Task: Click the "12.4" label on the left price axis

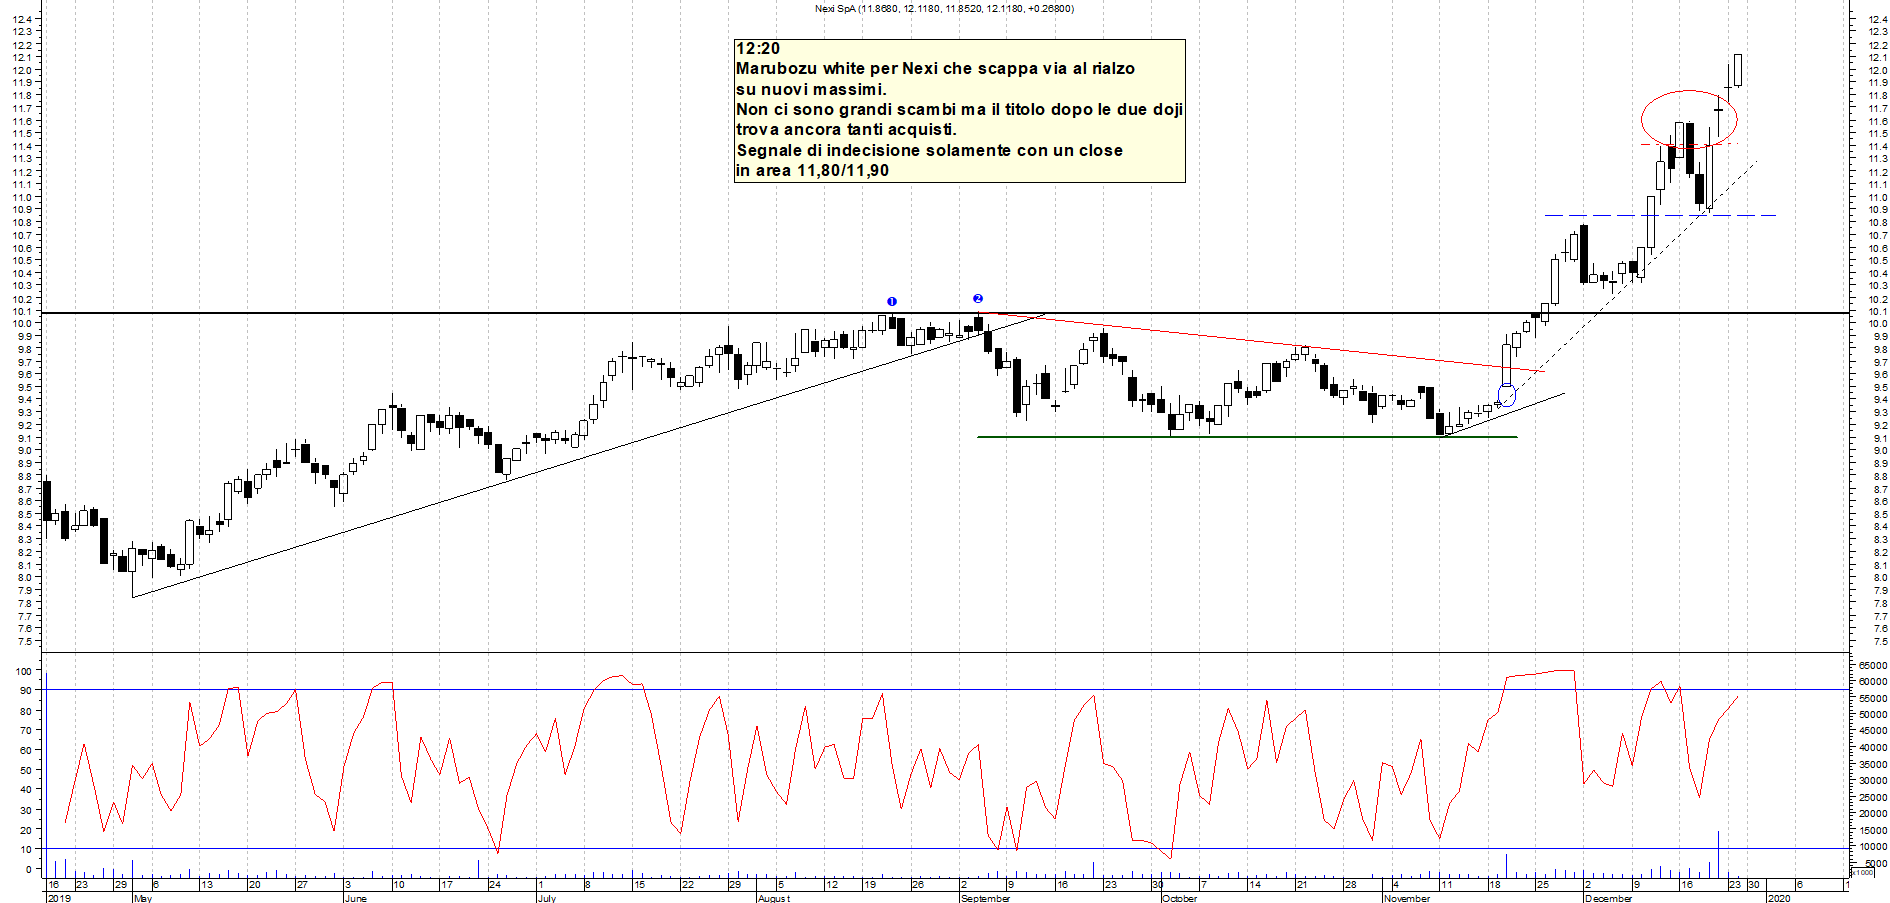Action: [24, 19]
